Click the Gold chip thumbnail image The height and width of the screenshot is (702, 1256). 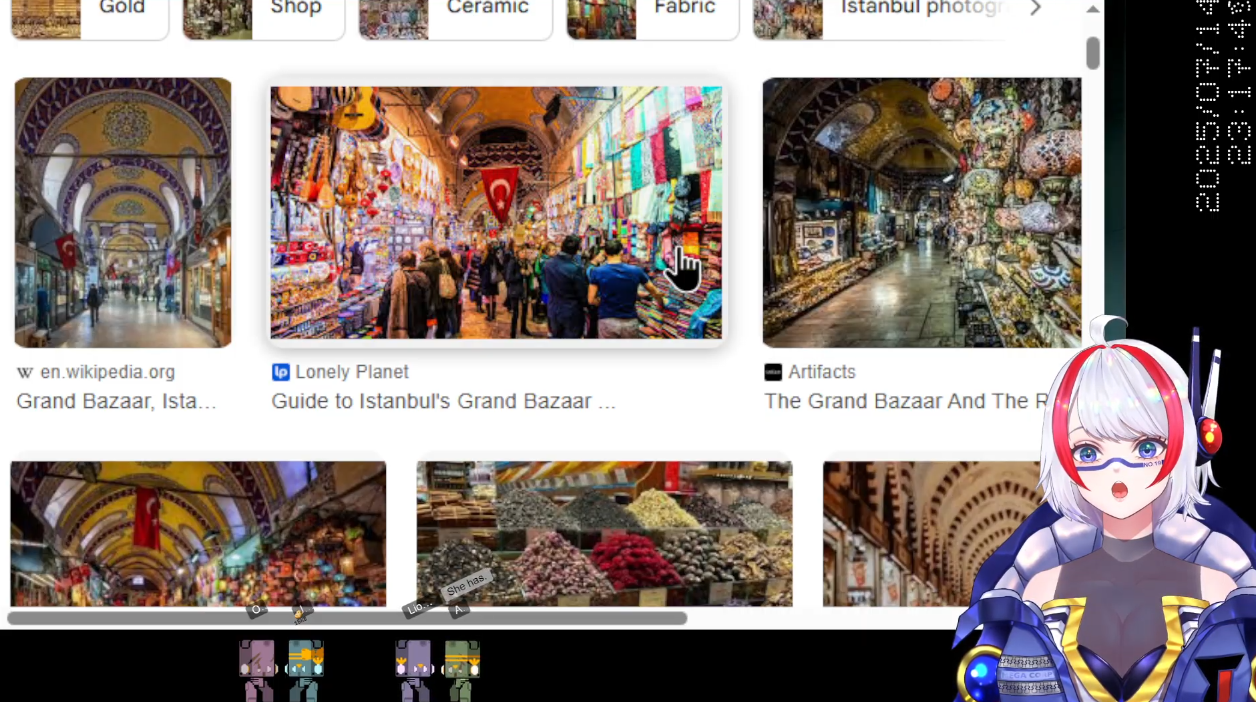[45, 18]
